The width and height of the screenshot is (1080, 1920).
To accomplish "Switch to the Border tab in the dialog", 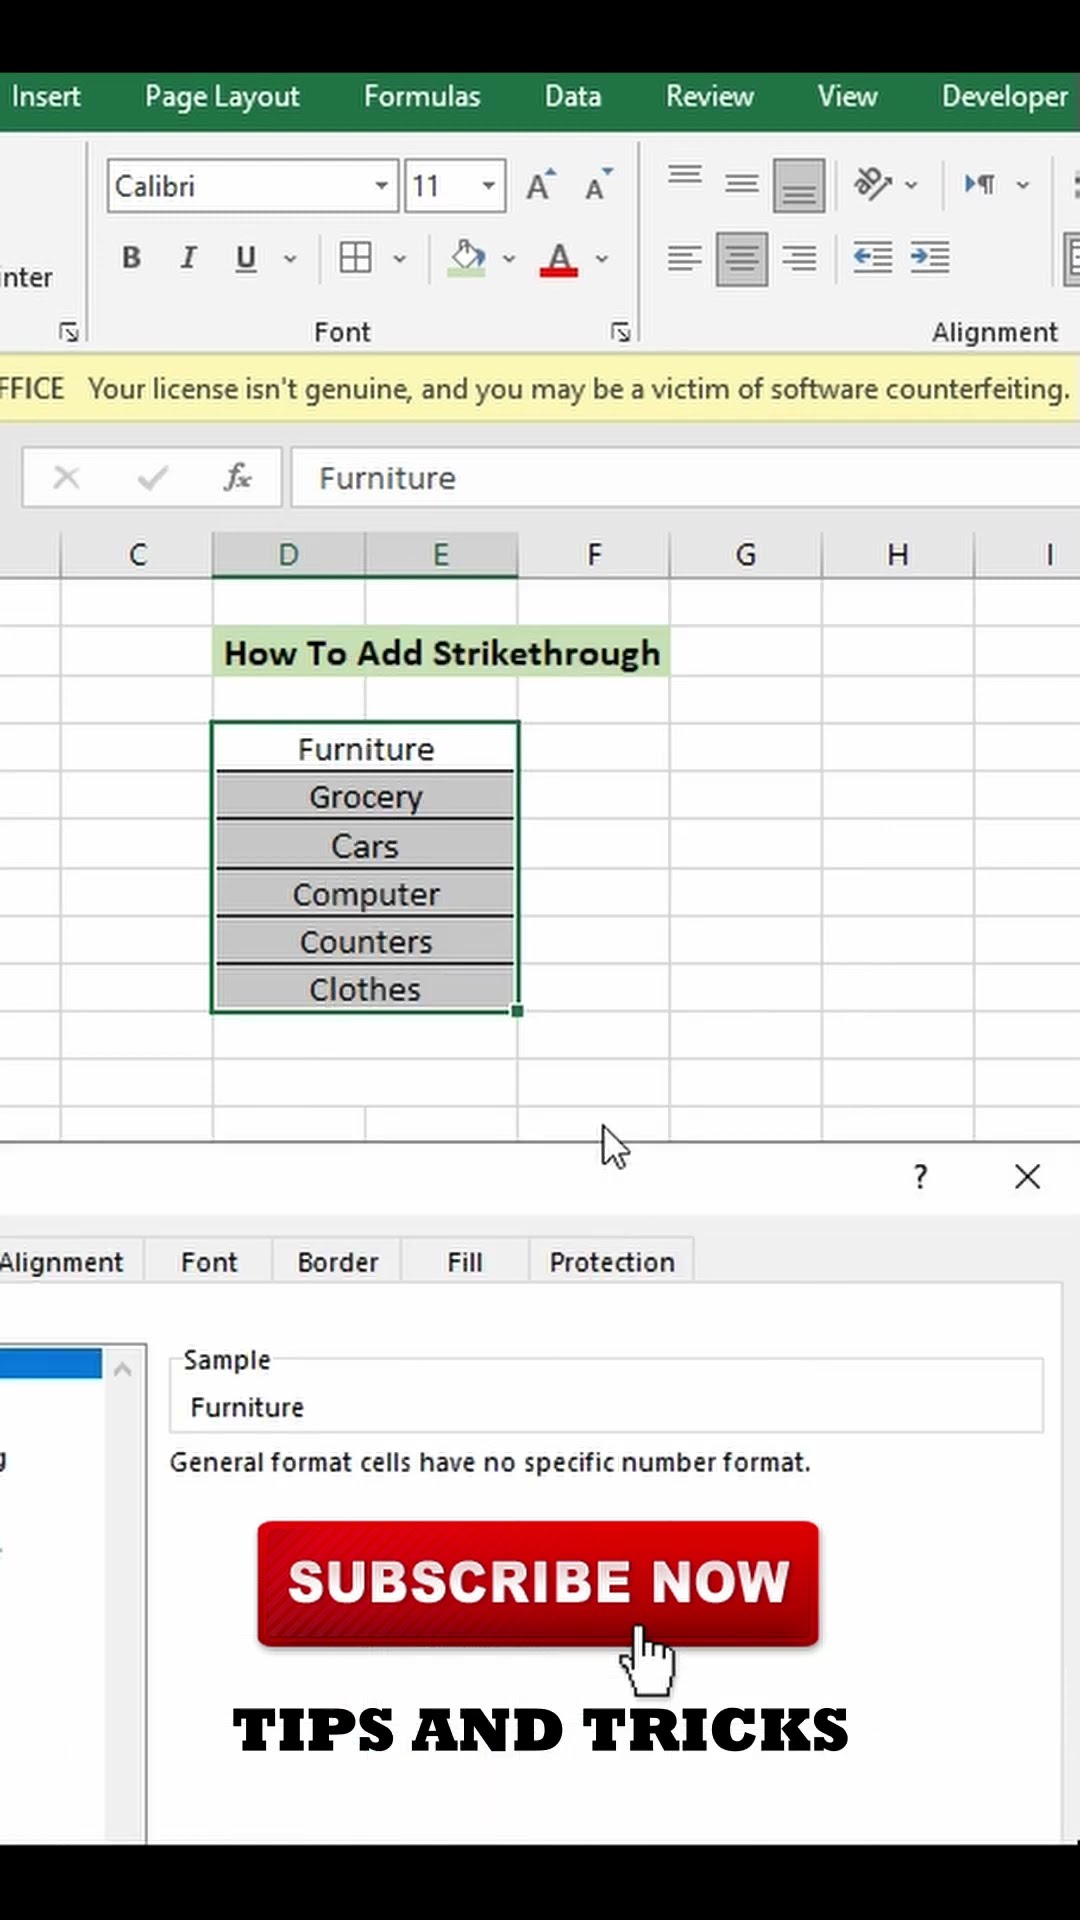I will [x=338, y=1262].
